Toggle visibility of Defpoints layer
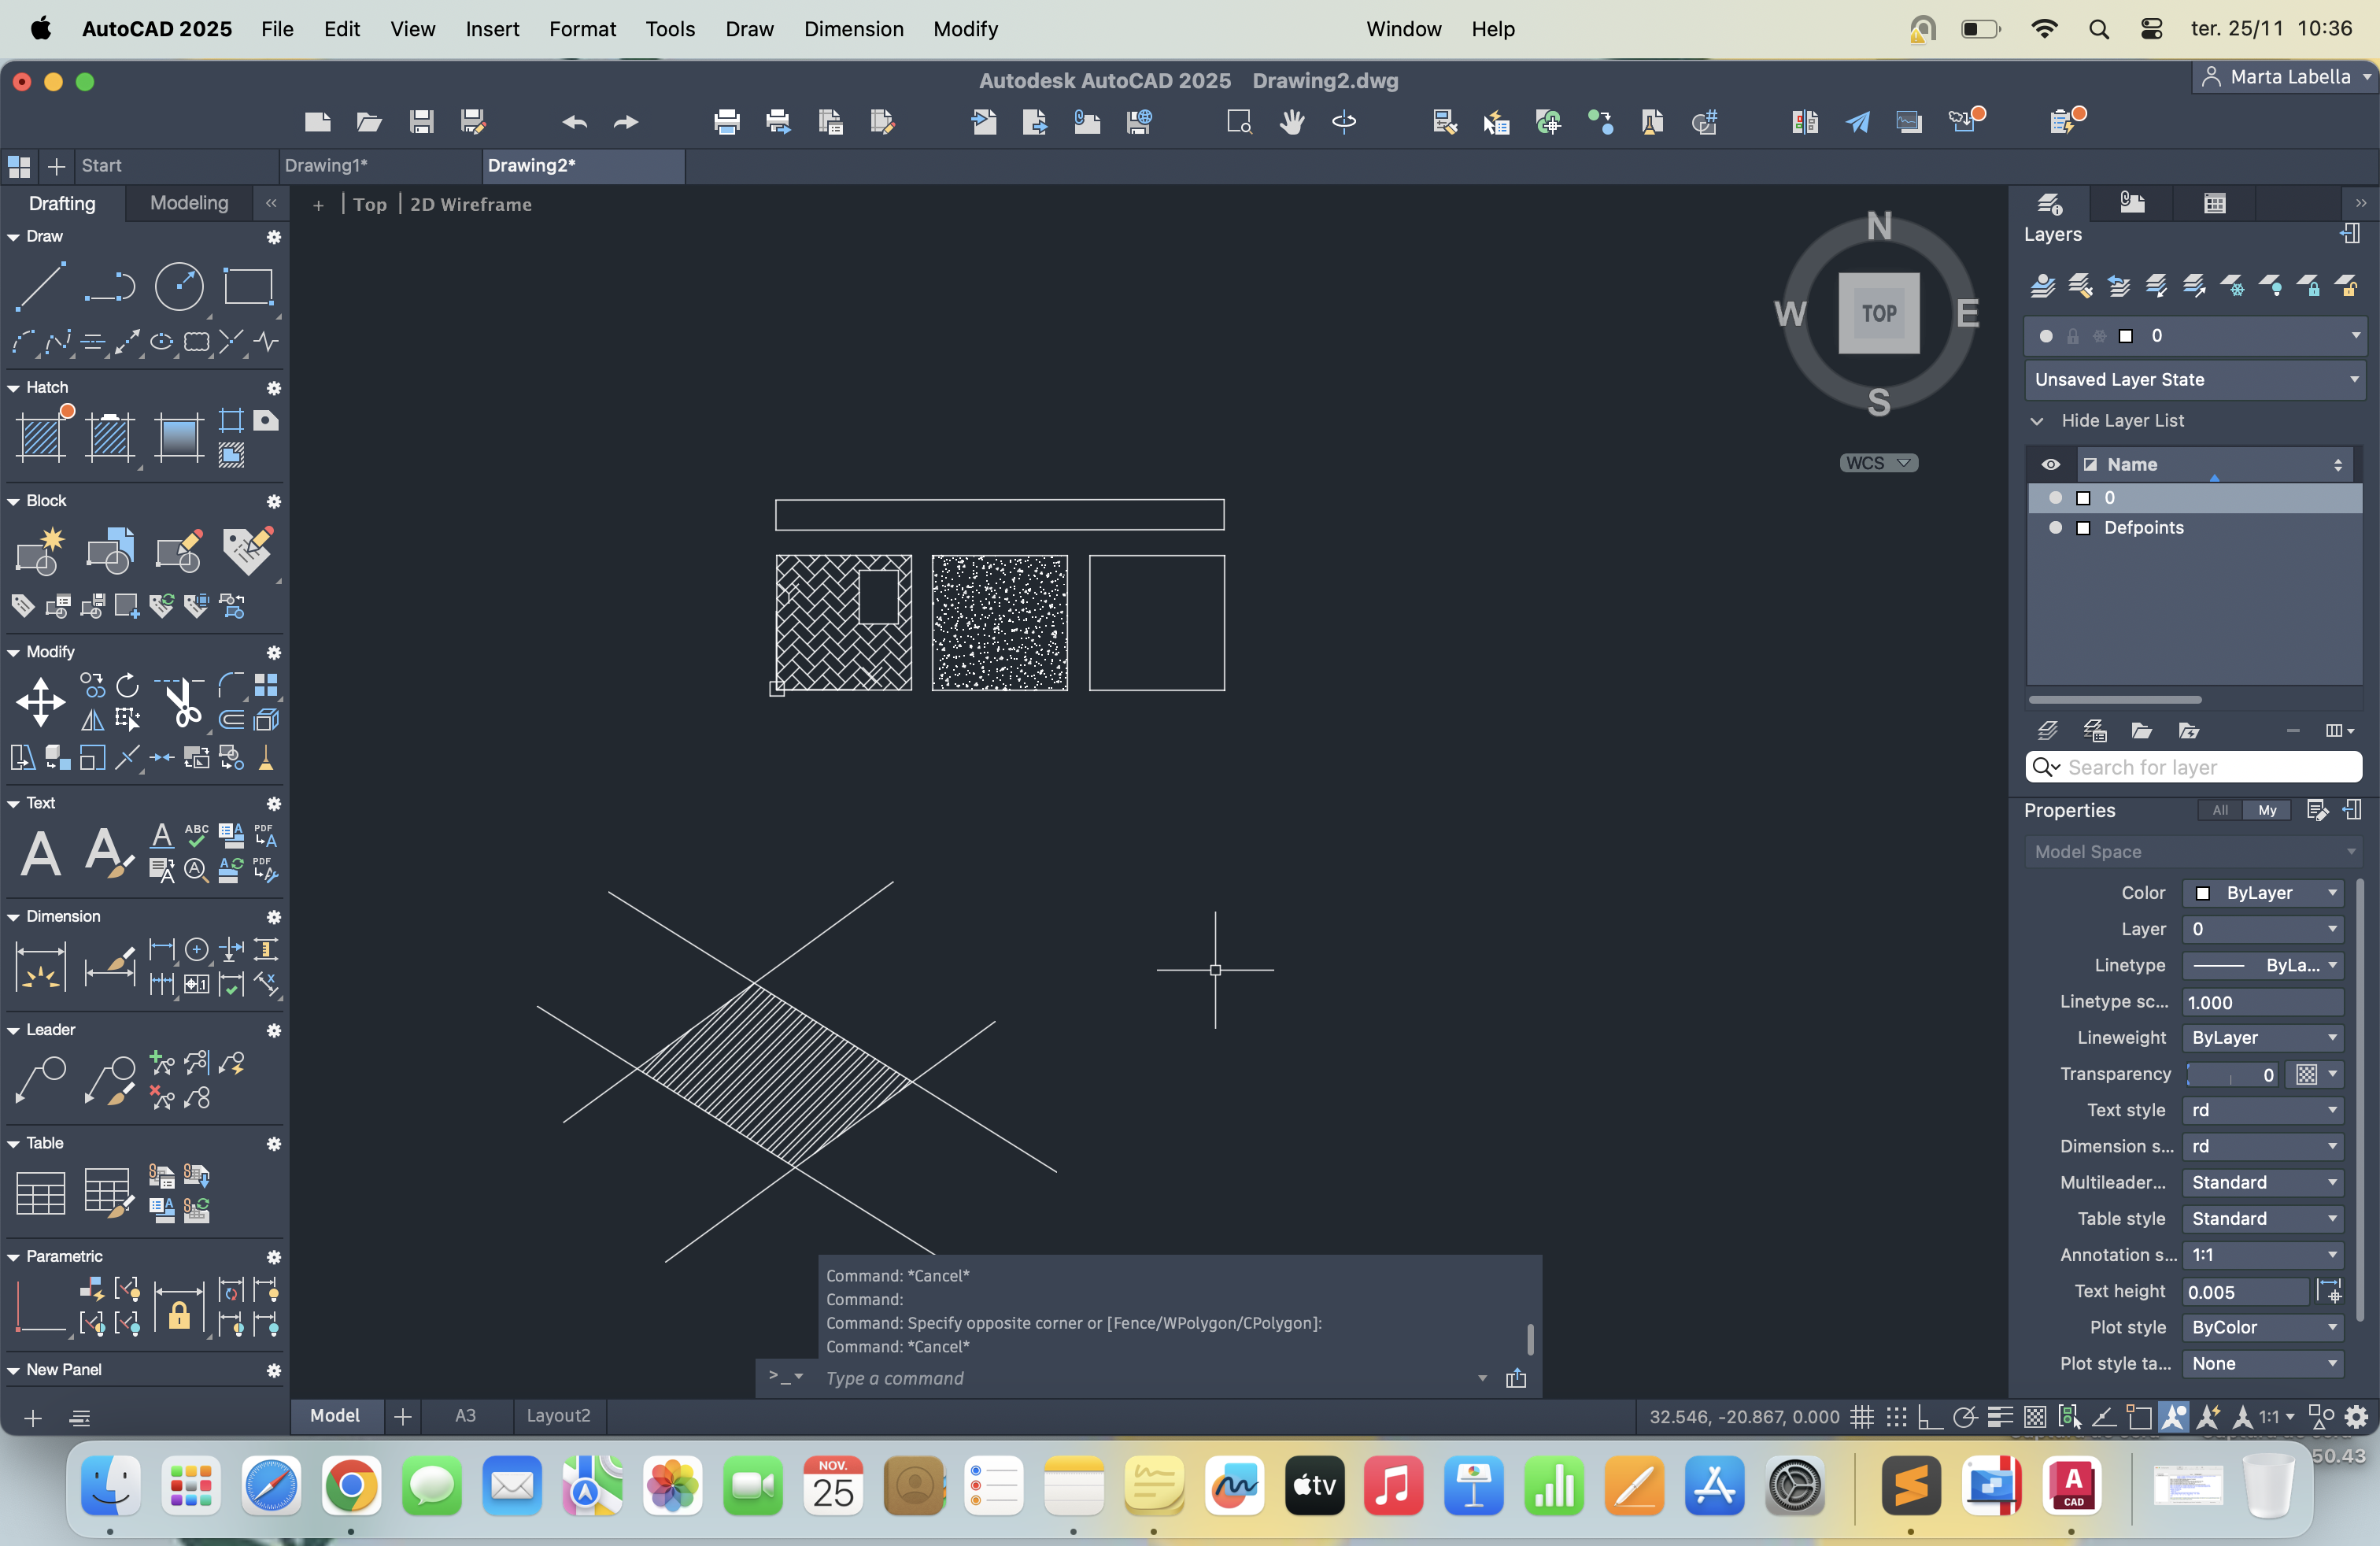This screenshot has height=1546, width=2380. [x=2055, y=528]
